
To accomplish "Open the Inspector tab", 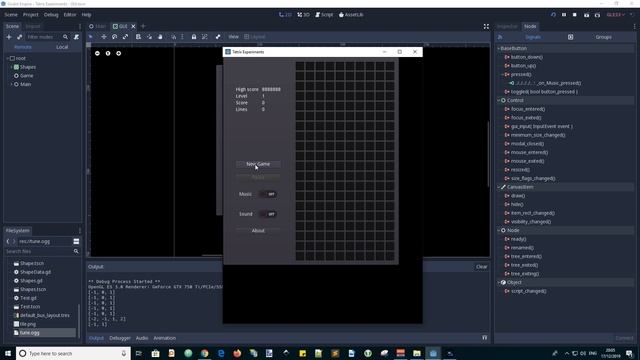I will pos(507,26).
